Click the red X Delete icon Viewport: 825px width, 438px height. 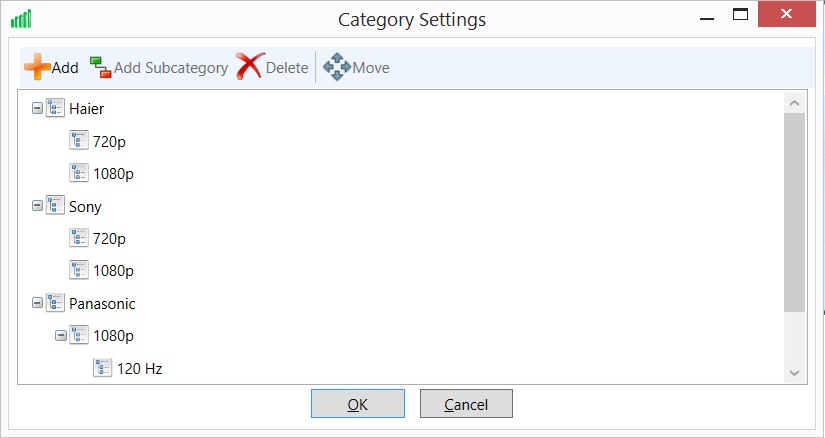pos(249,68)
